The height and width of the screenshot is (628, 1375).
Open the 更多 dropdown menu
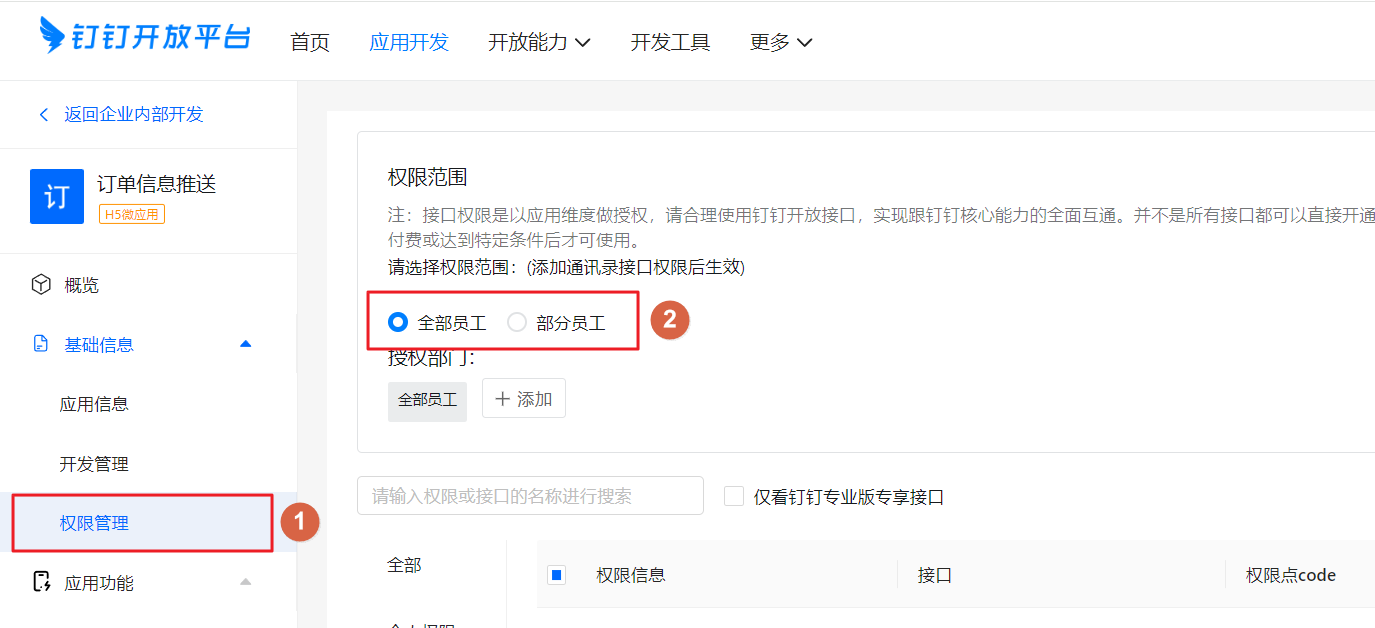pos(781,42)
